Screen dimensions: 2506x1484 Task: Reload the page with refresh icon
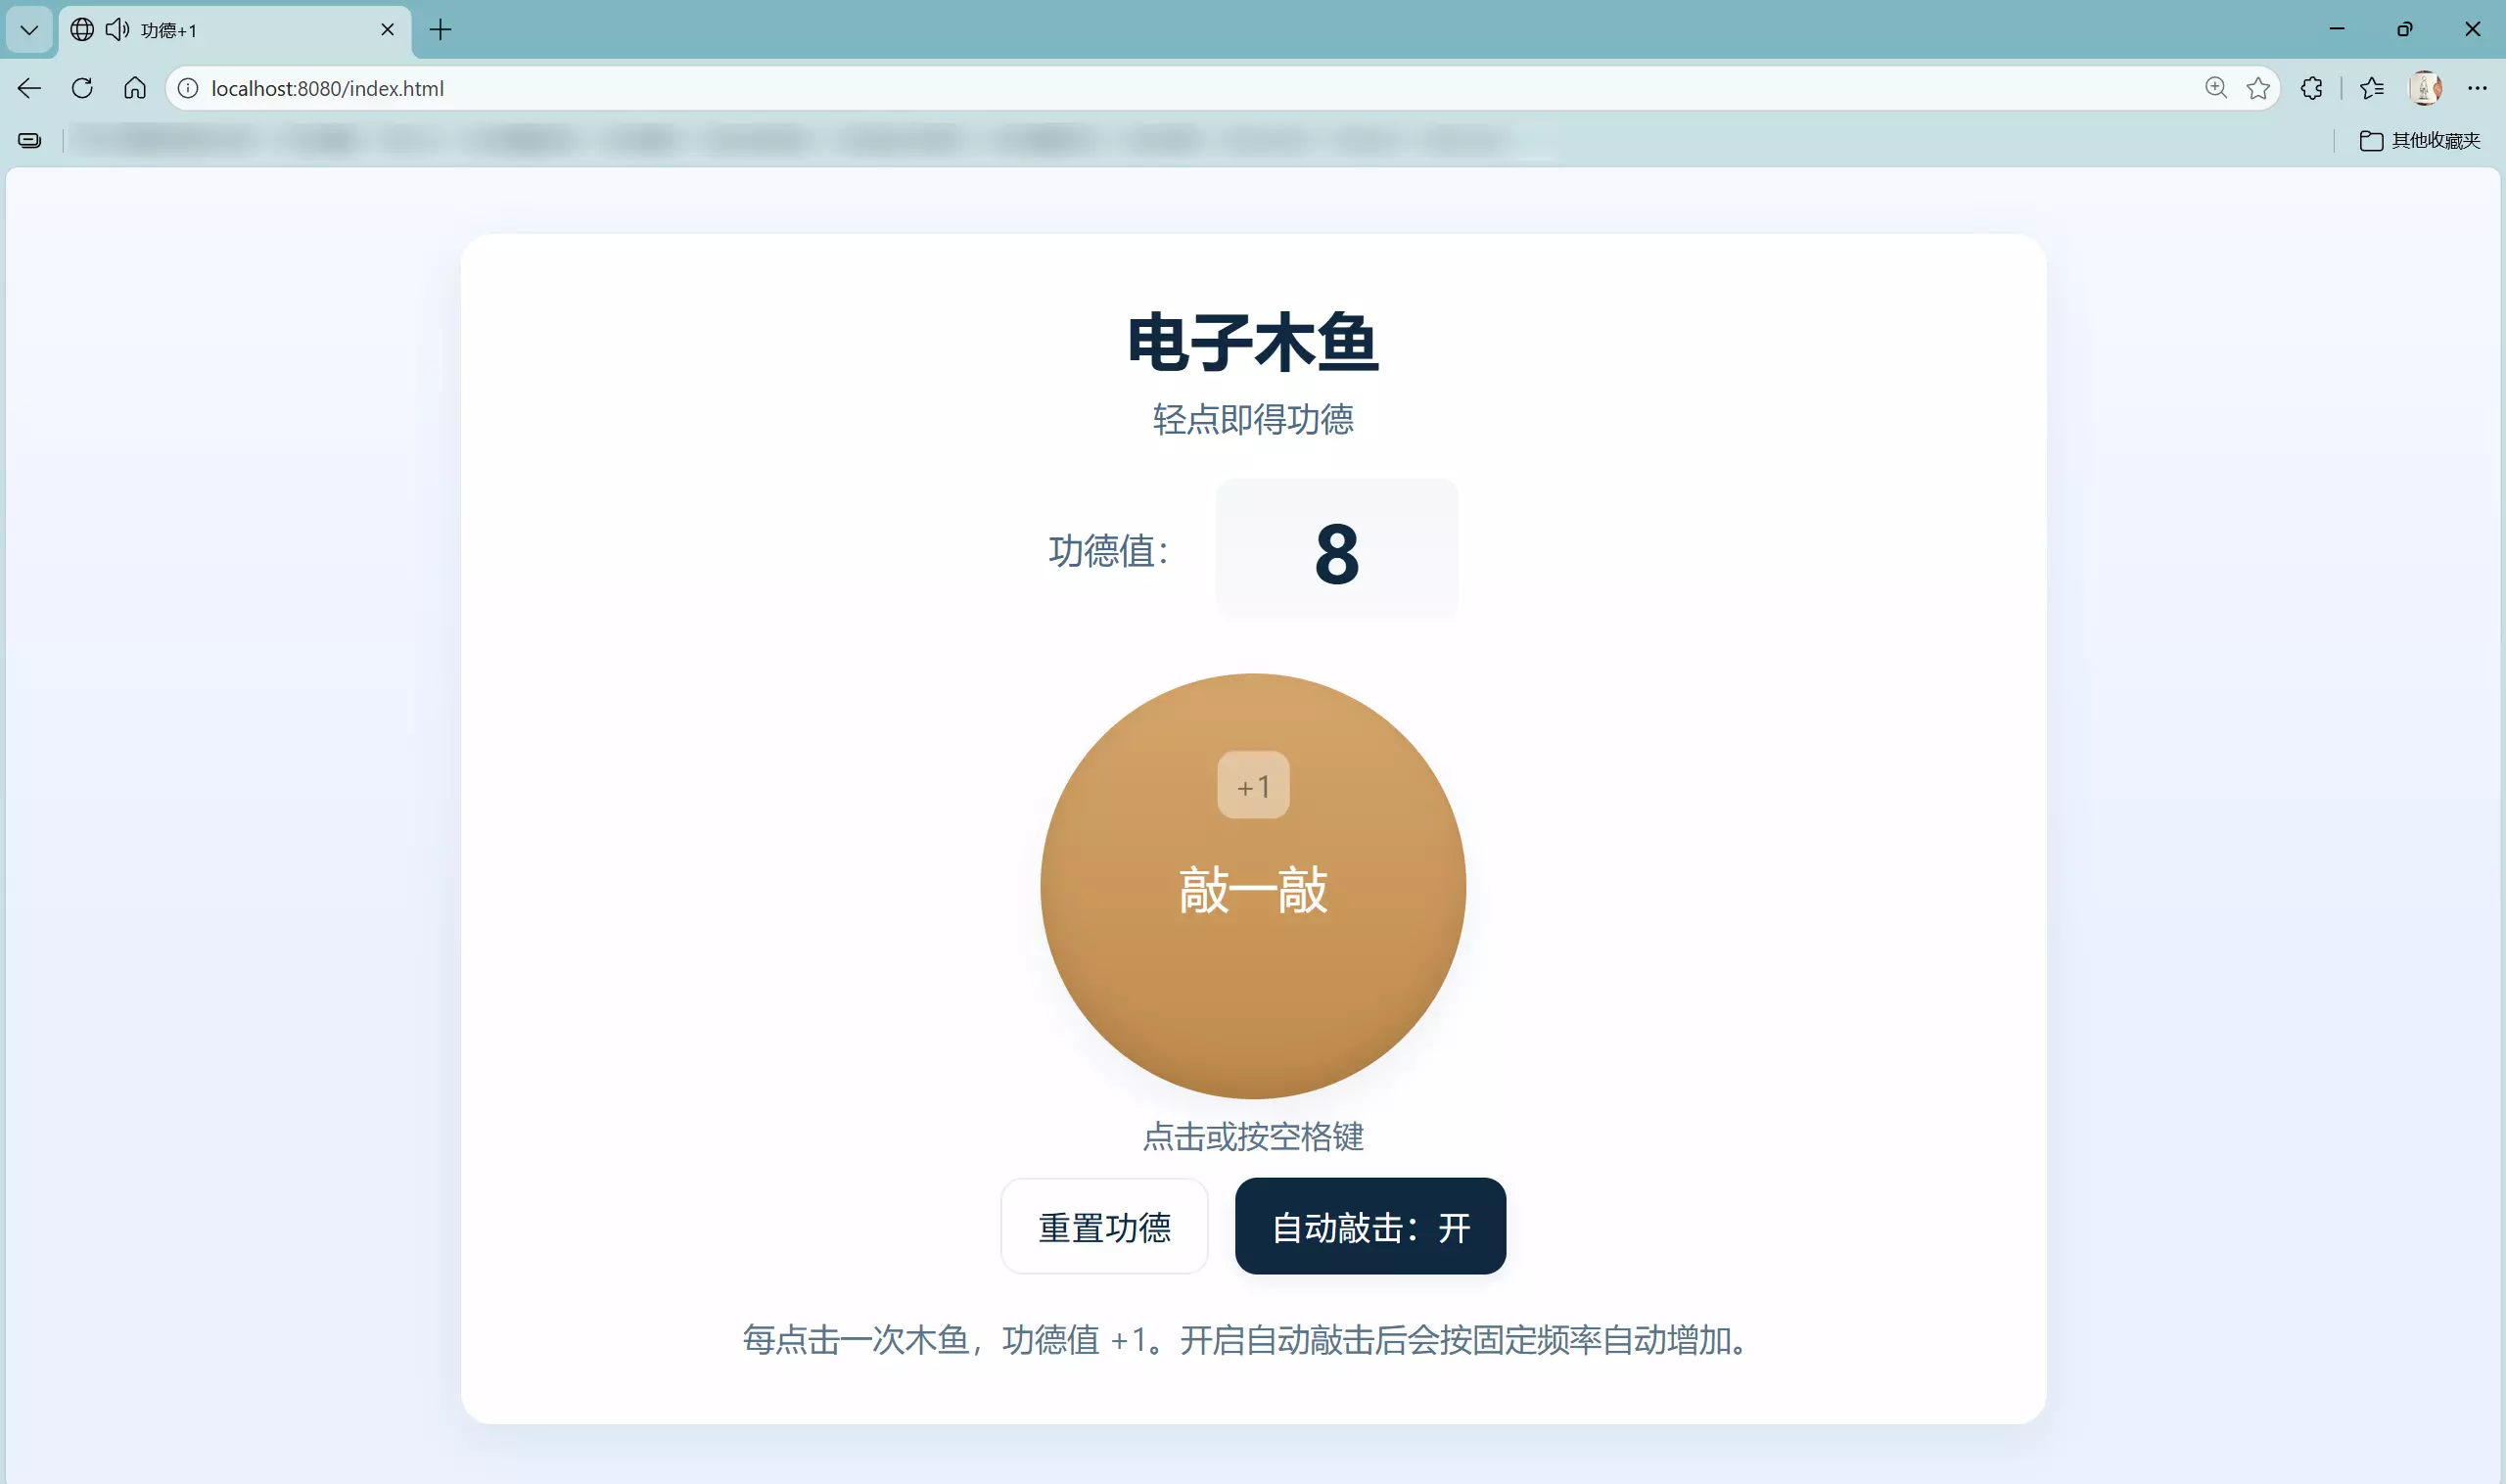click(x=82, y=88)
